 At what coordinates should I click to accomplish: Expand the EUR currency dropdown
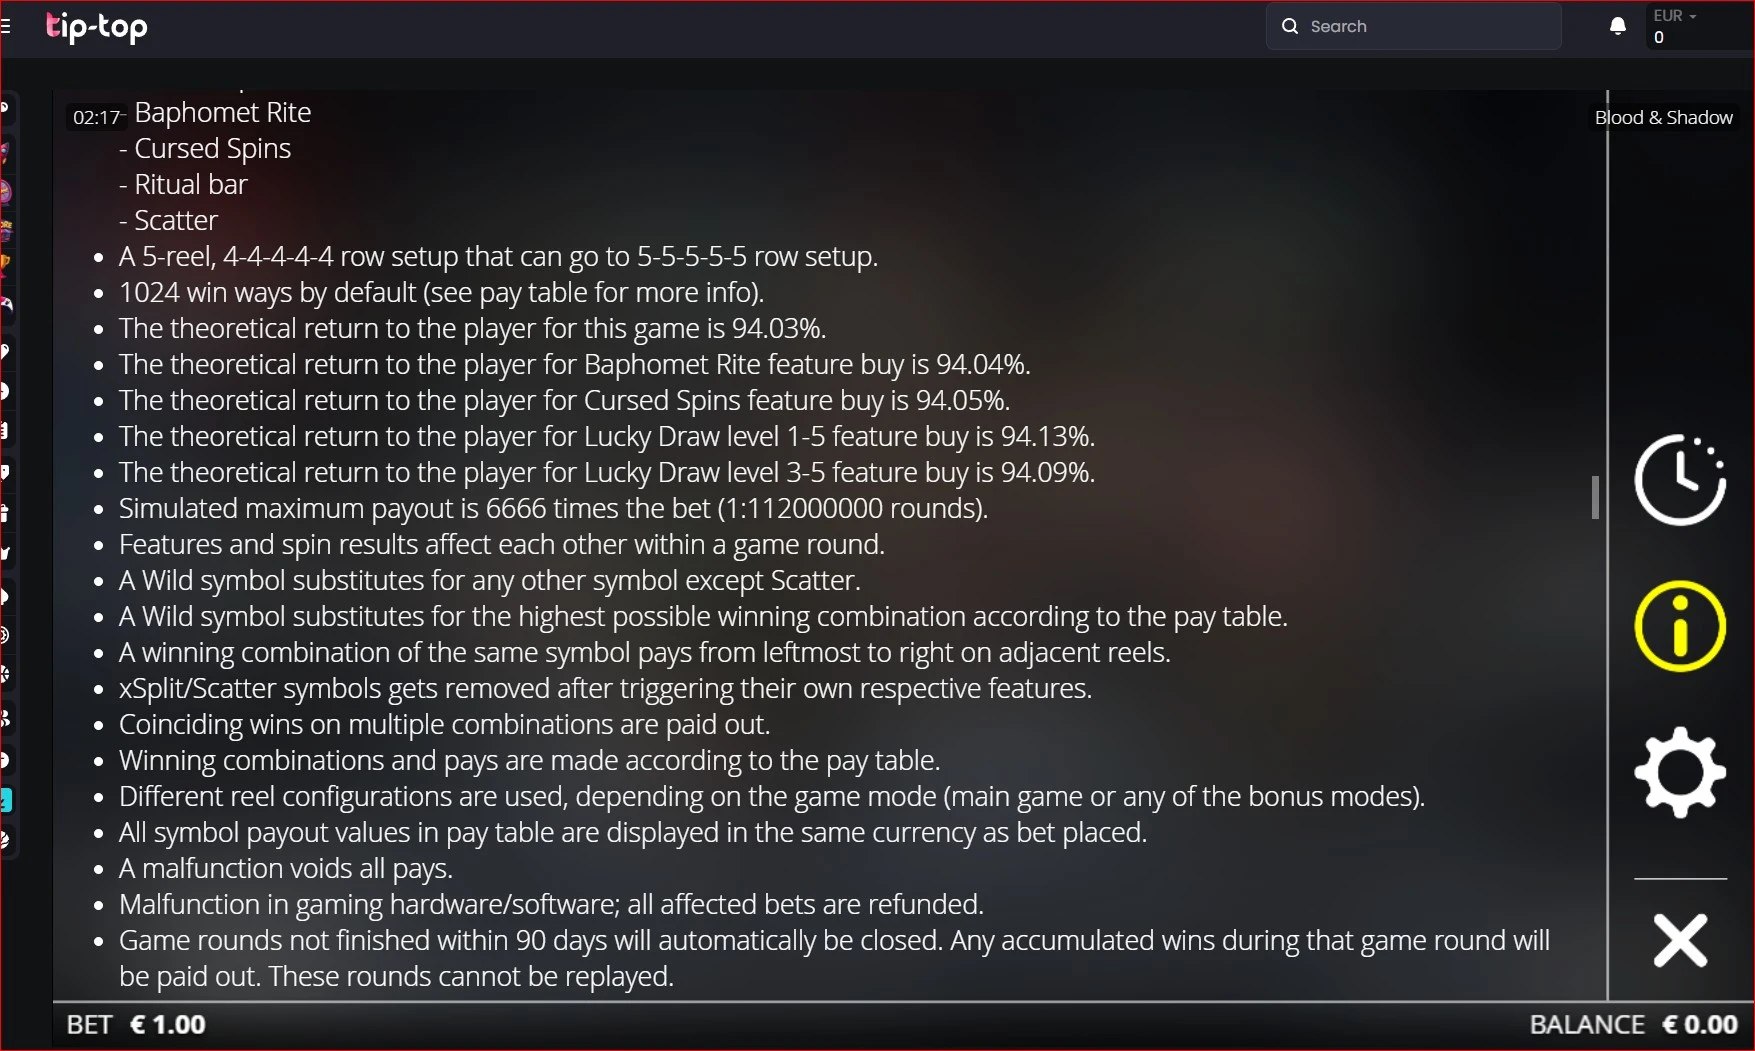(x=1675, y=16)
